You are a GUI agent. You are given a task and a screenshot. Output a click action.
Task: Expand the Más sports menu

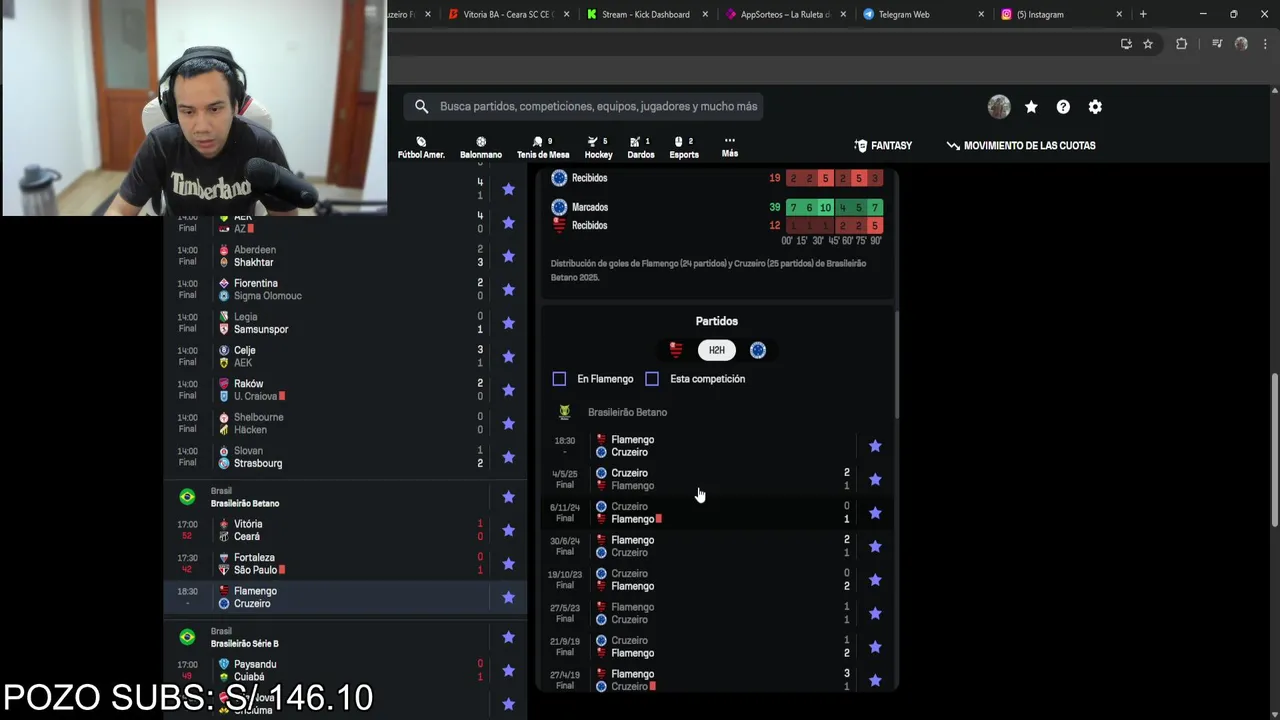point(730,147)
